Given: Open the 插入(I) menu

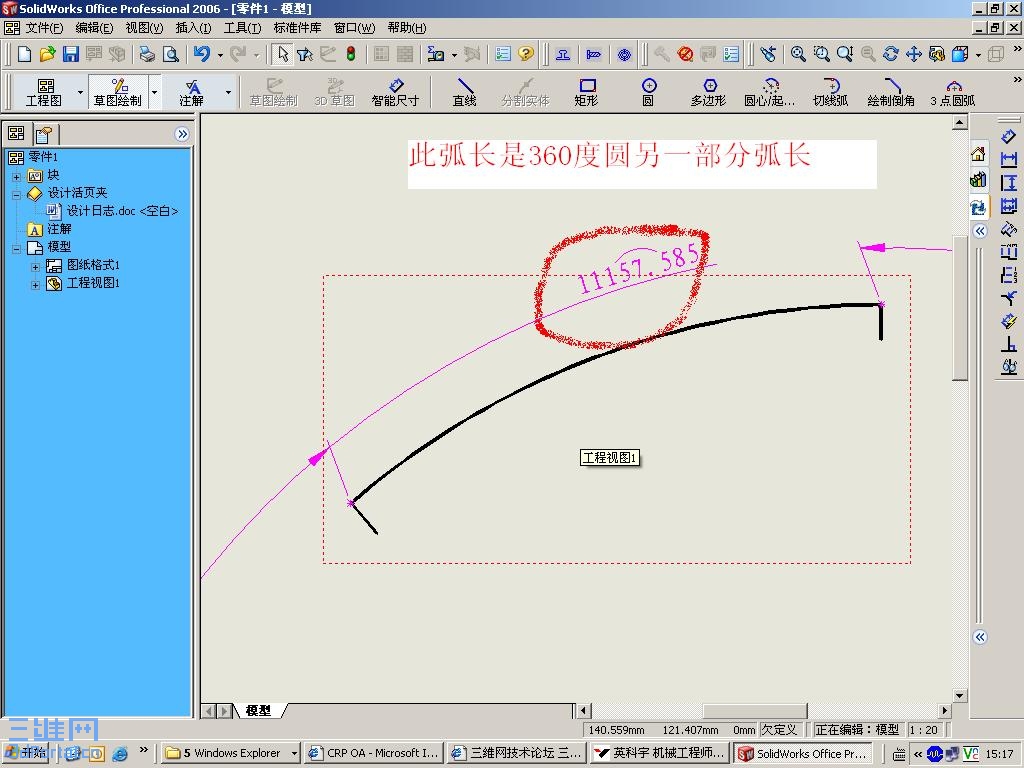Looking at the screenshot, I should point(193,28).
